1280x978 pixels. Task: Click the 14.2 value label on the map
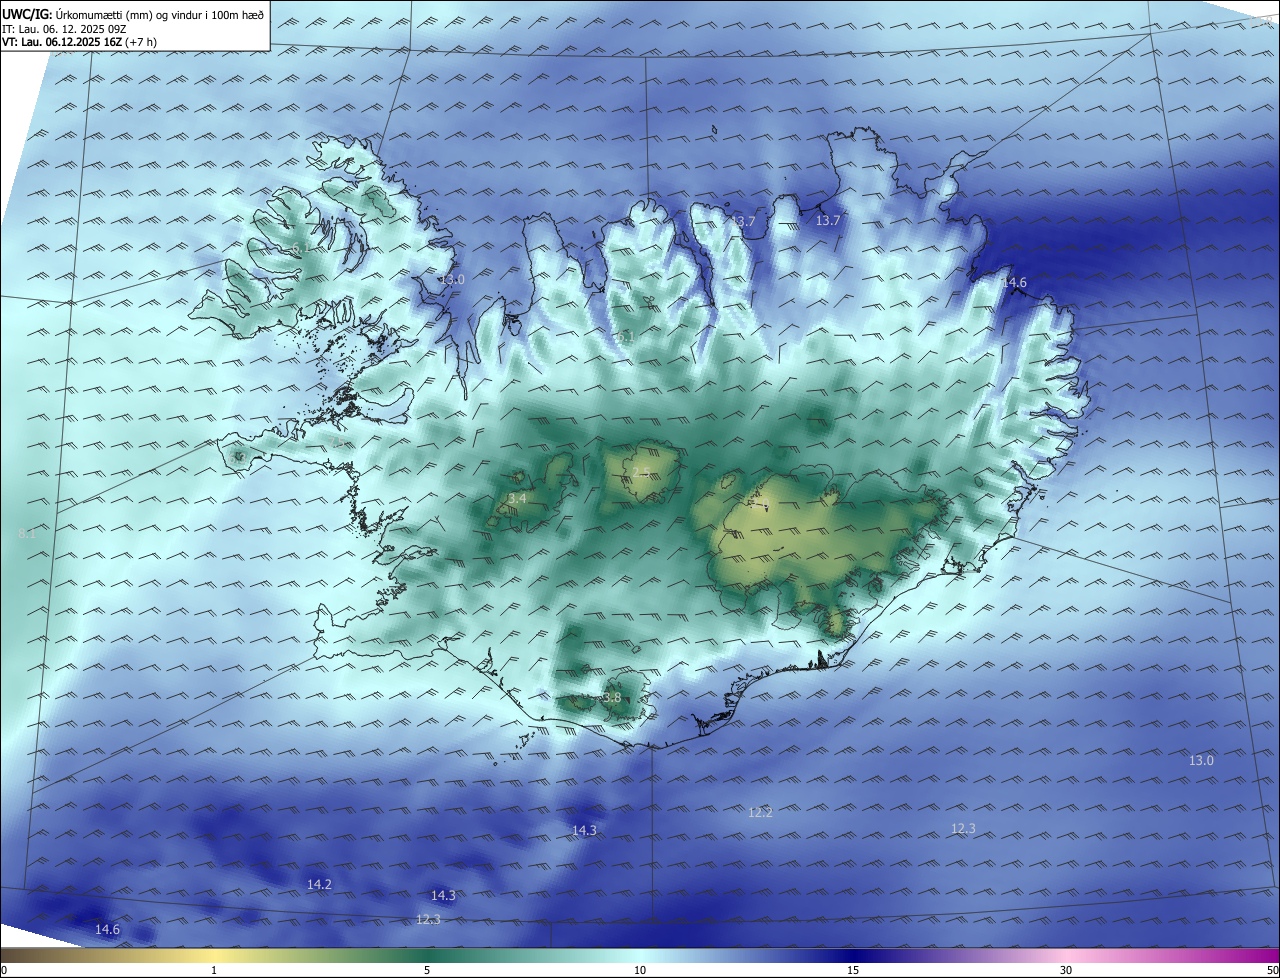coord(319,884)
